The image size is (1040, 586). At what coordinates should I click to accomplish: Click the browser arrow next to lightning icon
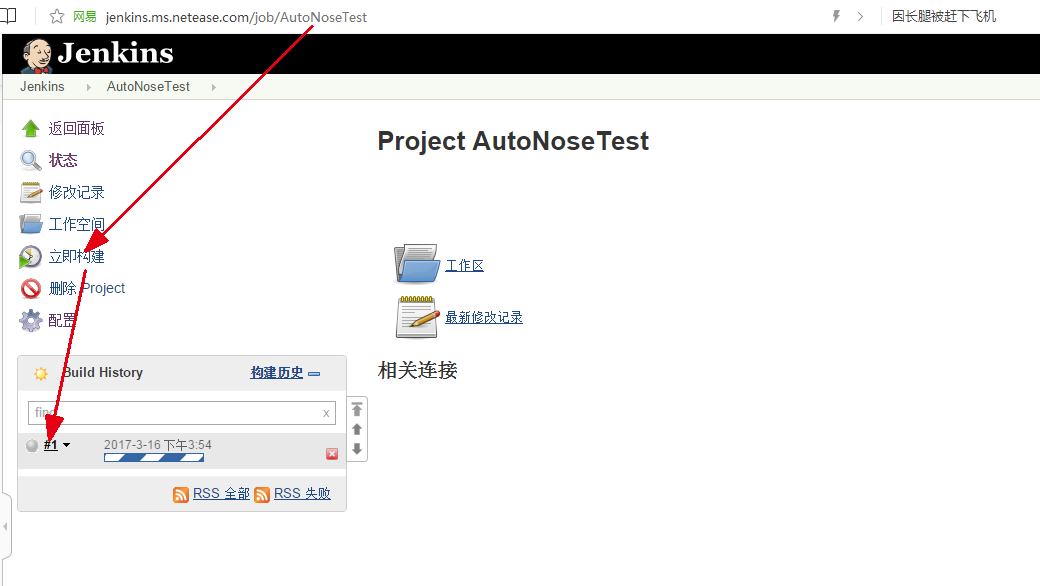pyautogui.click(x=860, y=17)
